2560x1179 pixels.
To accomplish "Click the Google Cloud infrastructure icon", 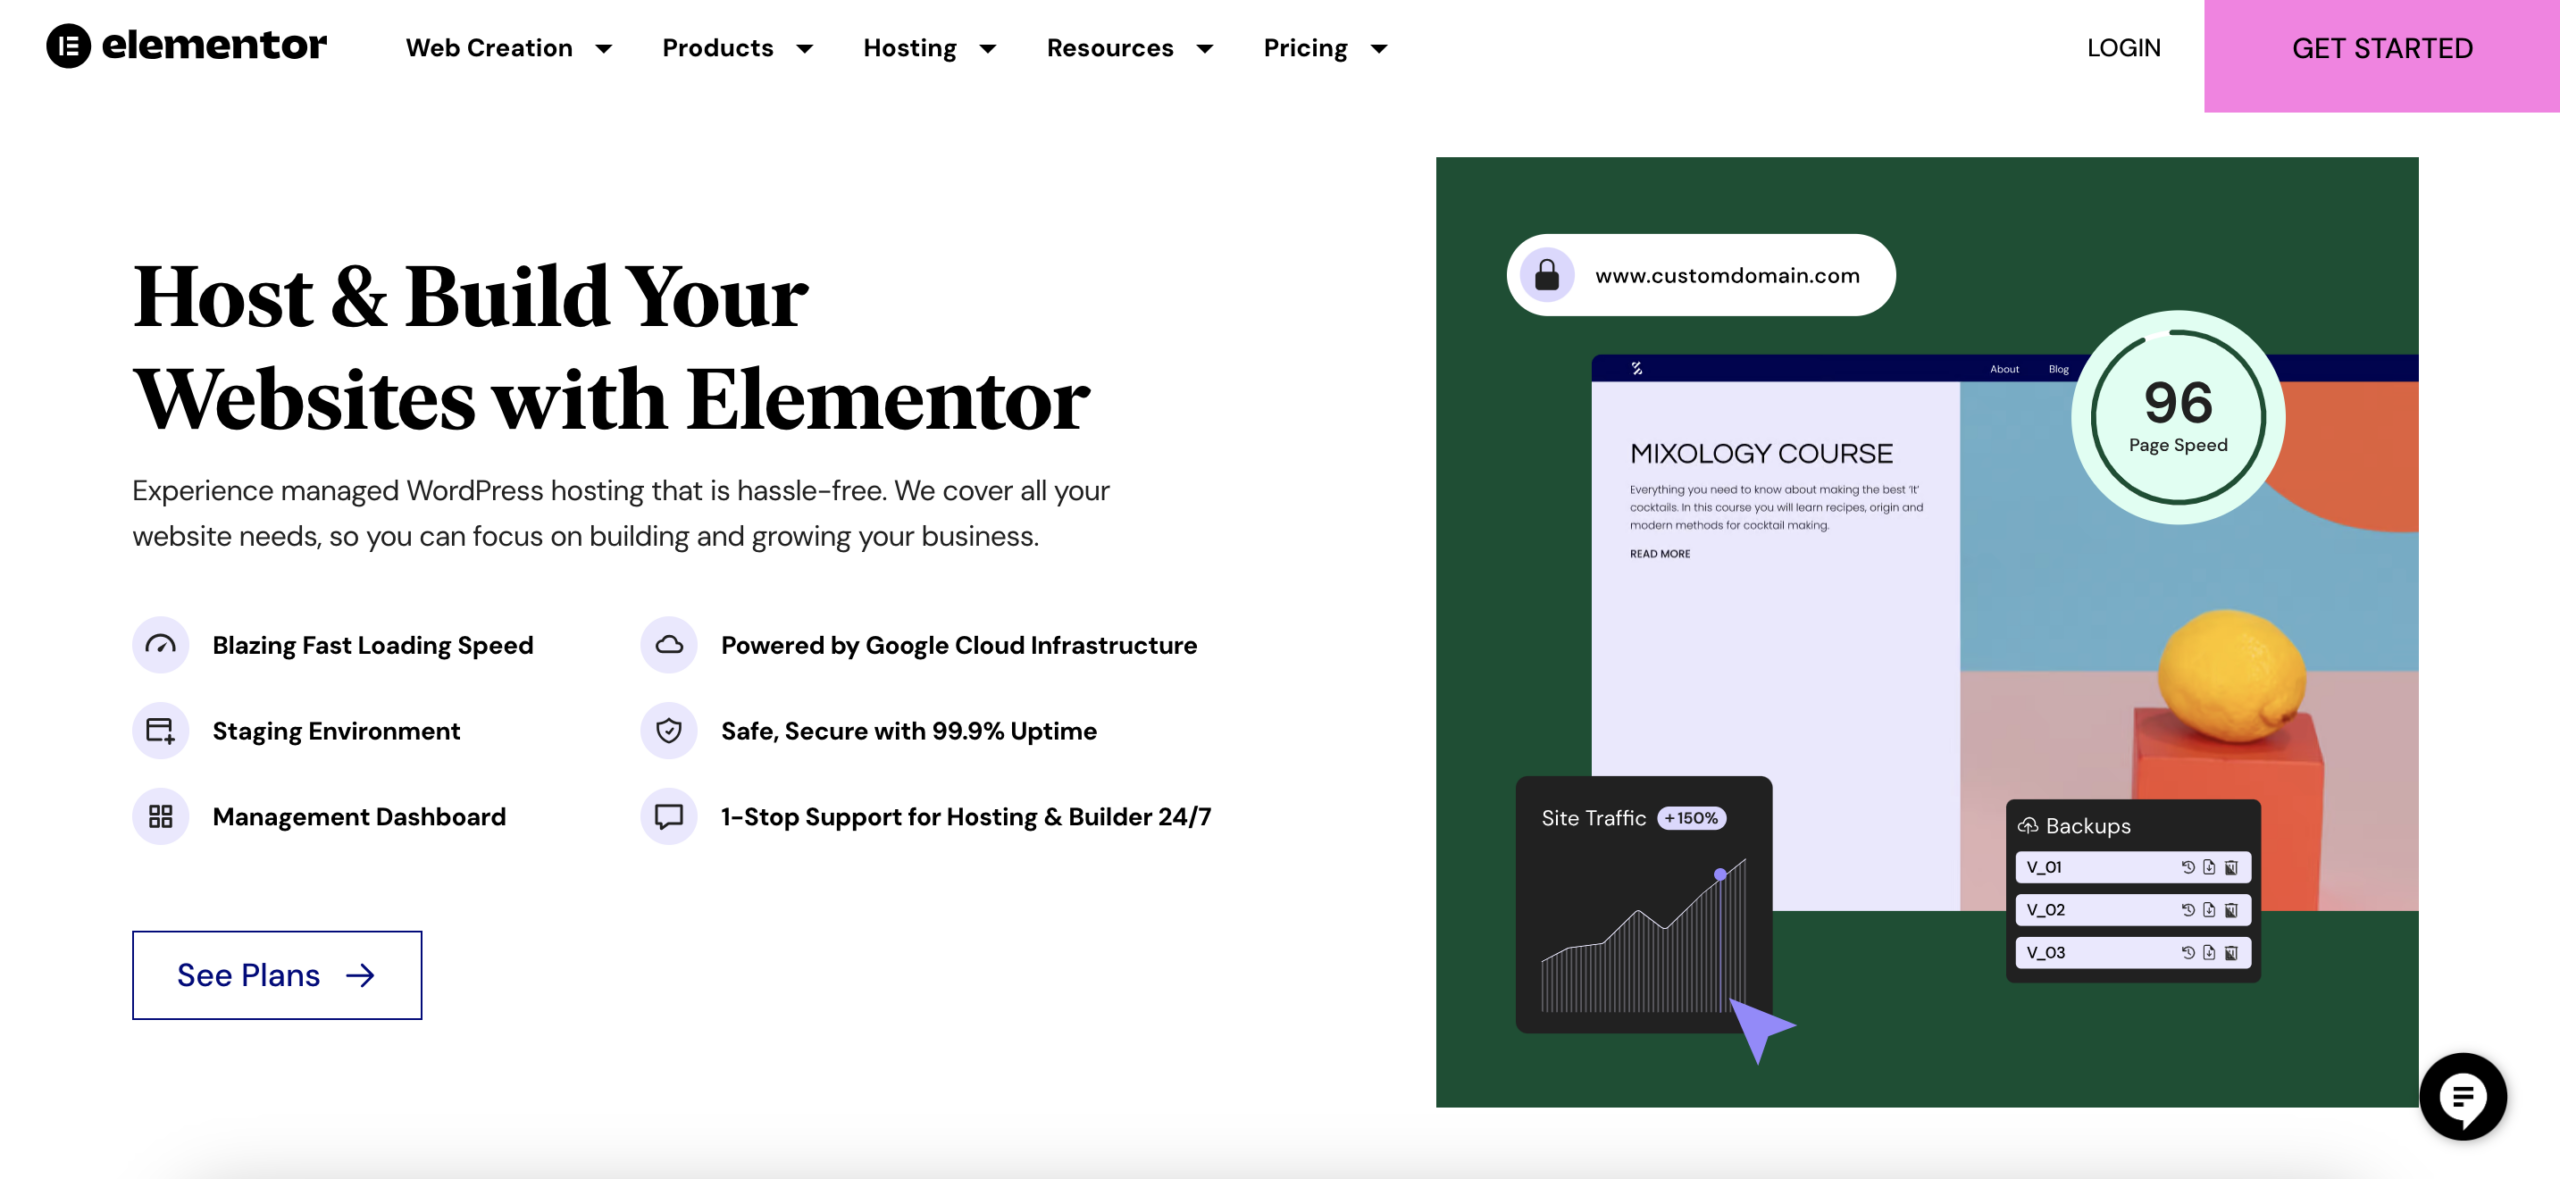I will point(668,643).
